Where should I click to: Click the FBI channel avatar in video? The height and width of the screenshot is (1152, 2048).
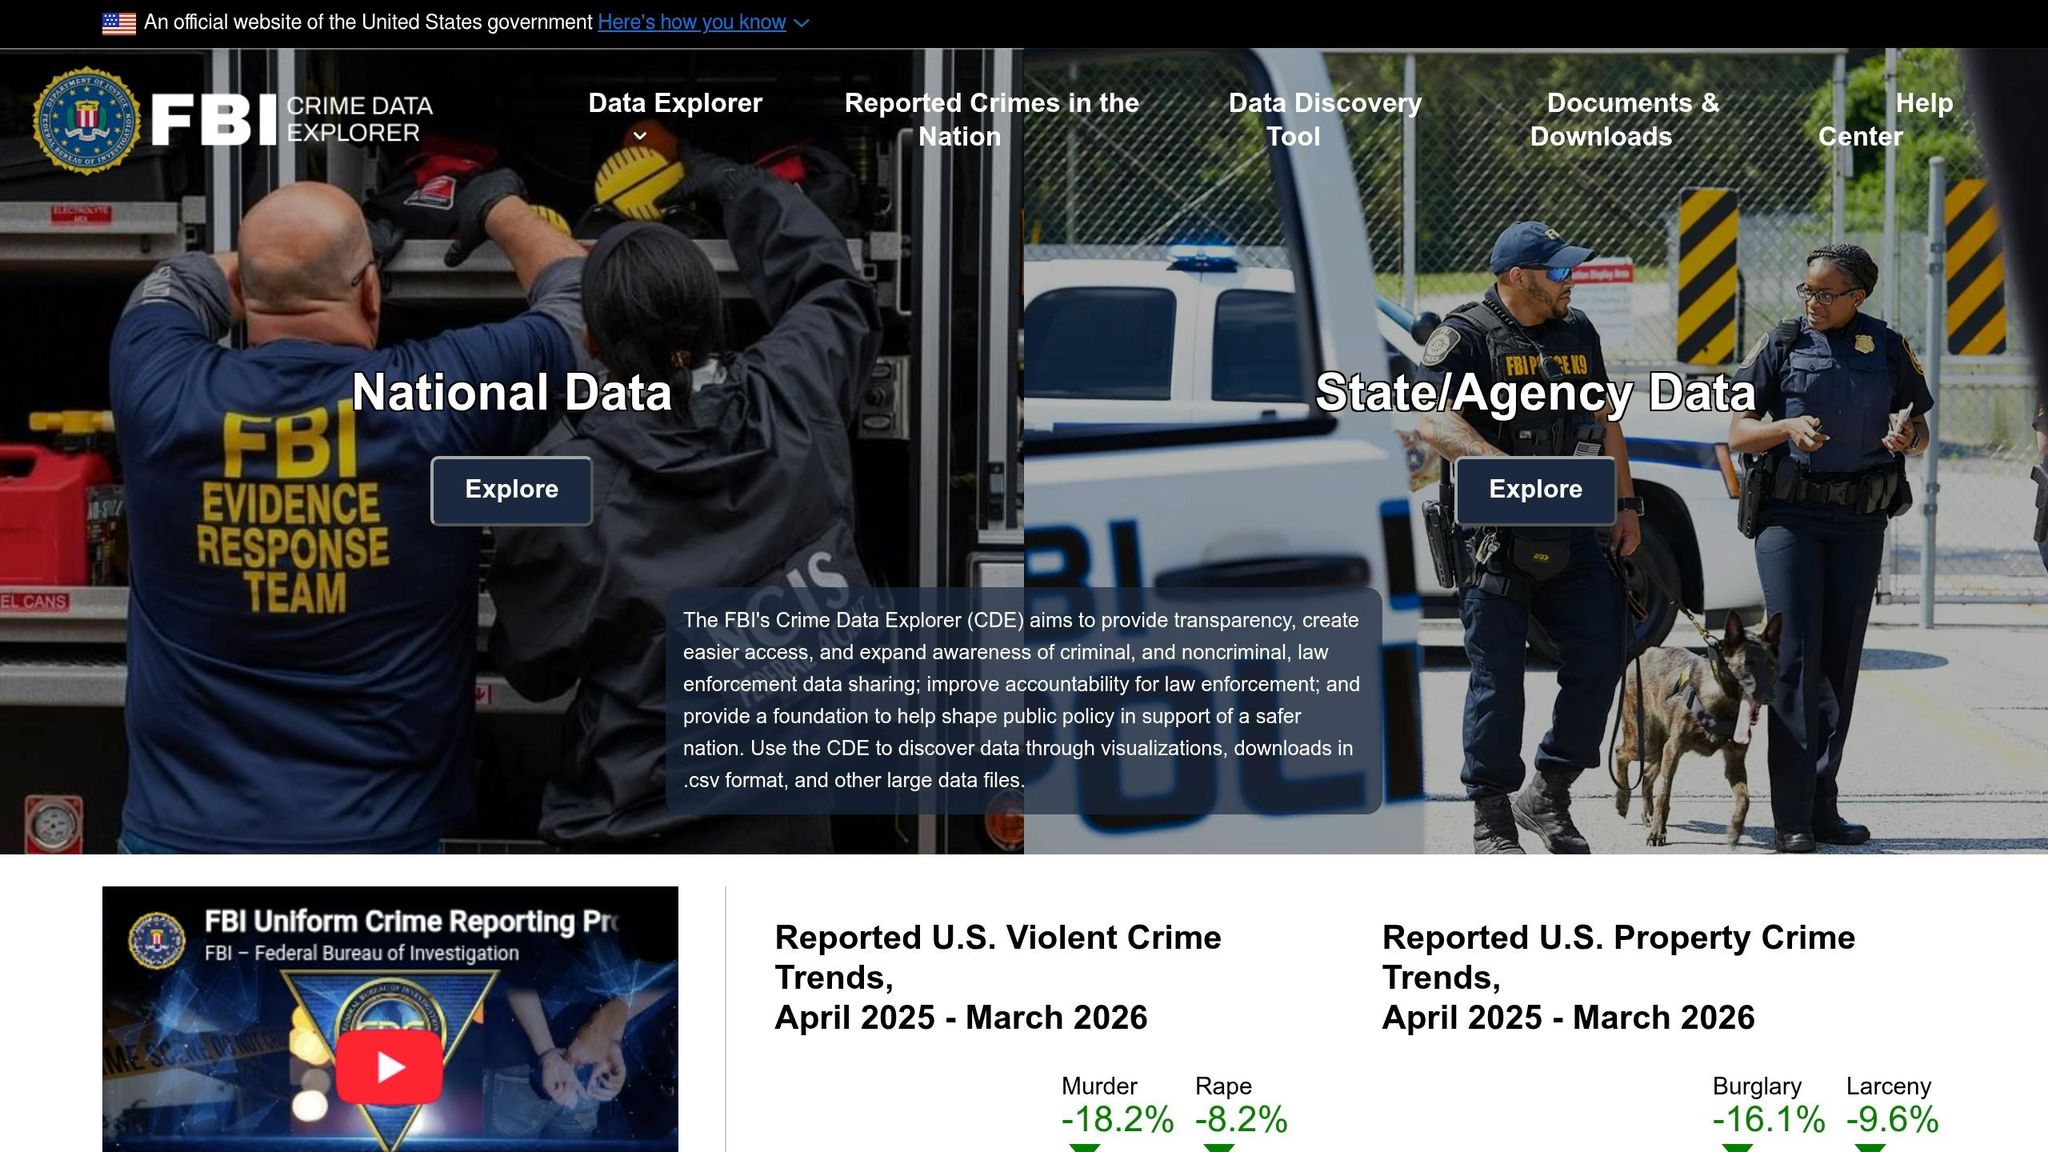point(156,940)
